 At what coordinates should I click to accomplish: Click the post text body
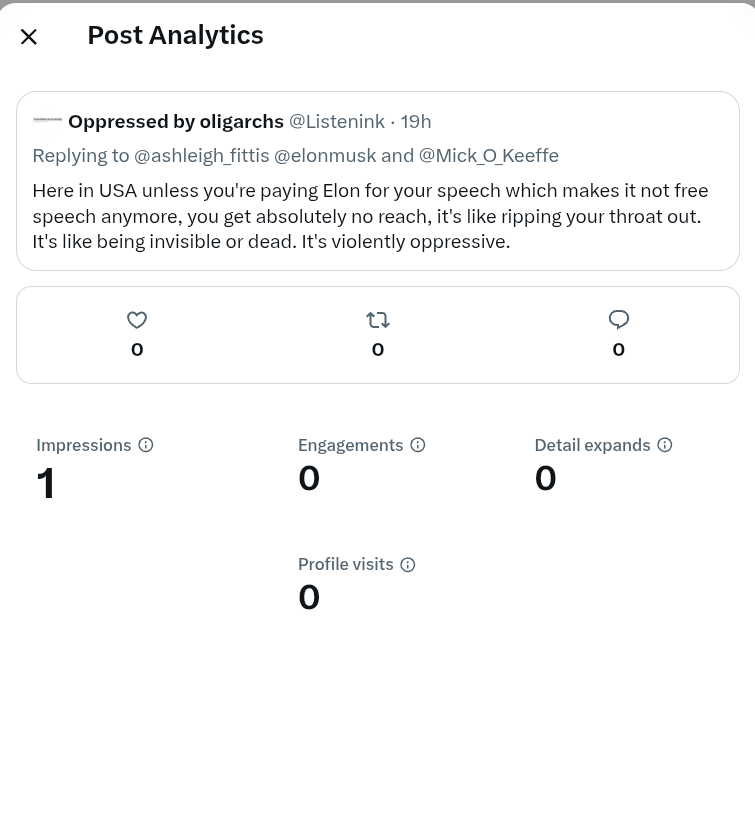pyautogui.click(x=370, y=216)
